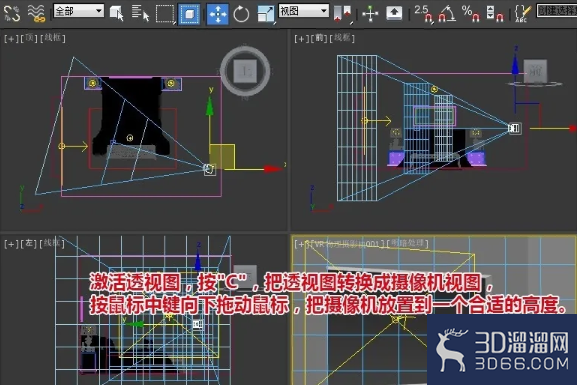Click the green Y axis arrow in the top viewport
Image resolution: width=577 pixels, height=385 pixels.
[x=210, y=107]
